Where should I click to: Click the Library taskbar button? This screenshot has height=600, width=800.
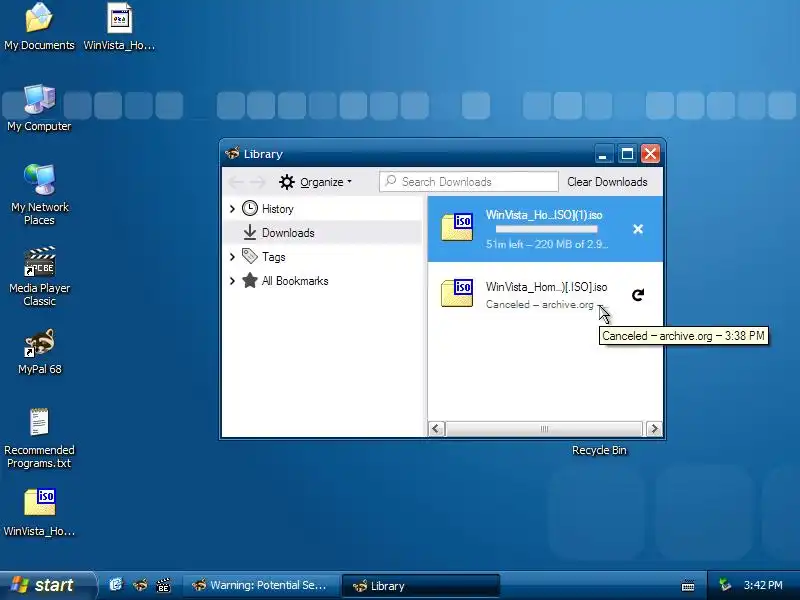(x=420, y=586)
